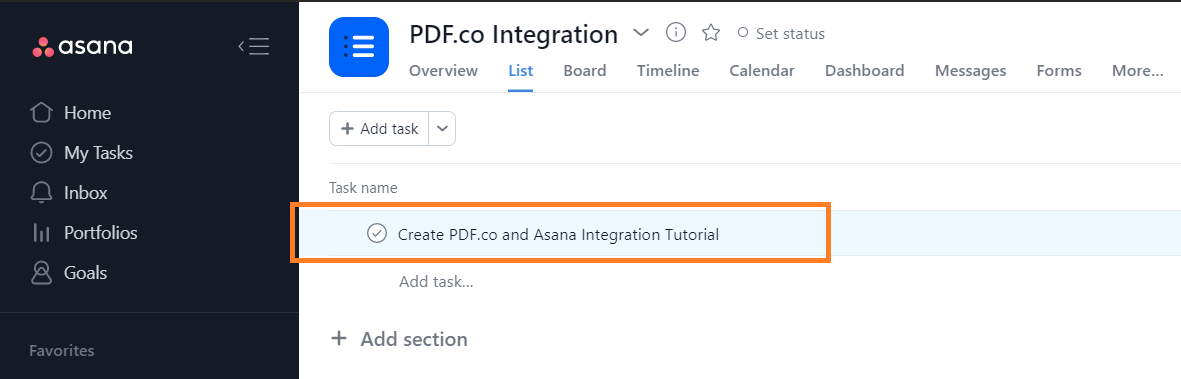Switch to the Overview tab
This screenshot has width=1181, height=379.
click(443, 71)
